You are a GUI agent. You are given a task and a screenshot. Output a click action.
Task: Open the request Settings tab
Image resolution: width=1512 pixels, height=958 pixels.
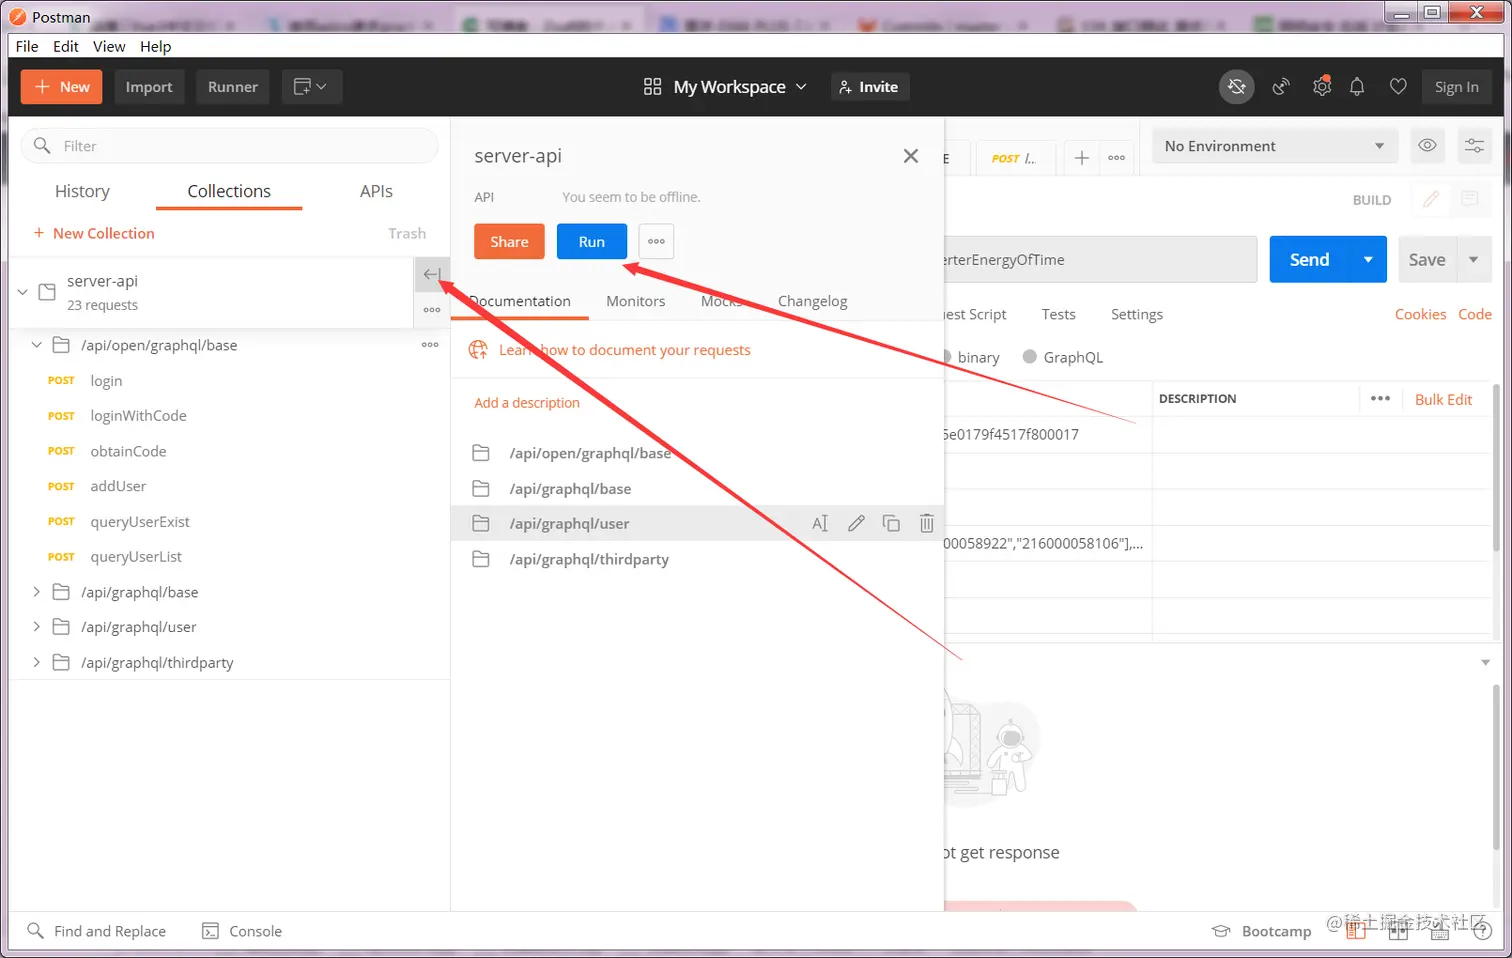(x=1137, y=314)
